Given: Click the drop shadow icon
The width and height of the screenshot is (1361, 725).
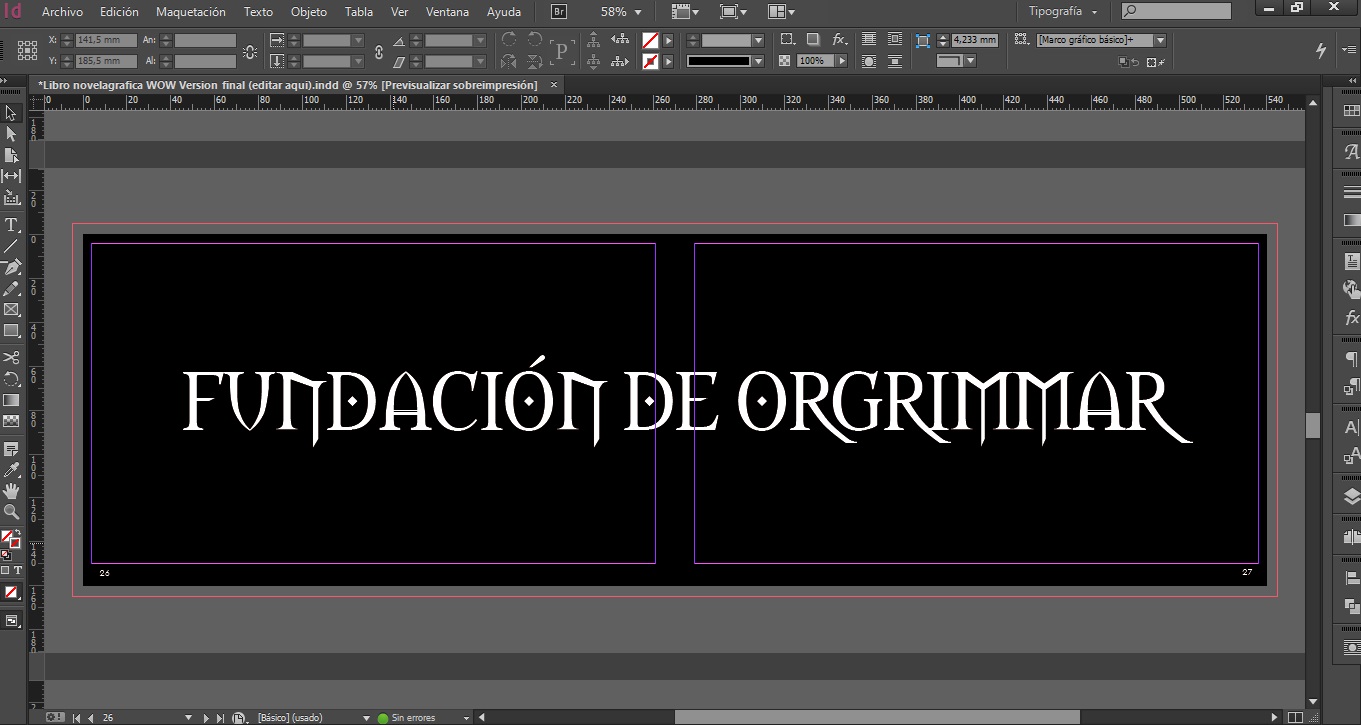Looking at the screenshot, I should point(813,40).
